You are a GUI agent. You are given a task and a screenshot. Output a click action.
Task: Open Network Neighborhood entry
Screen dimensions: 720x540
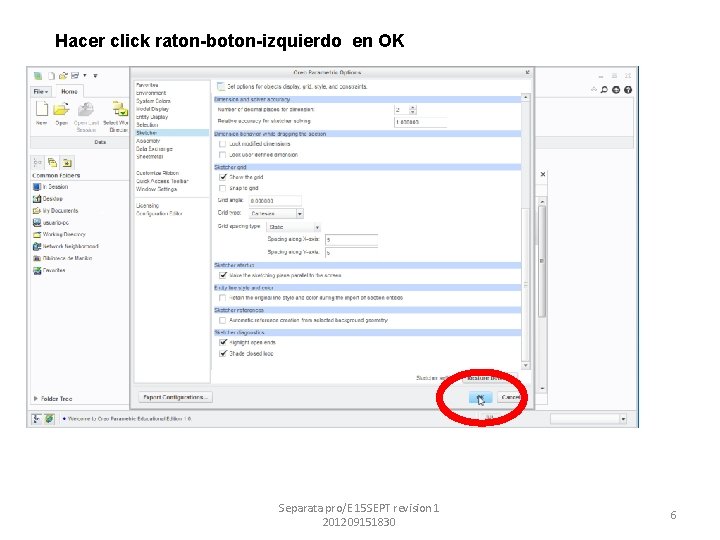pyautogui.click(x=66, y=247)
